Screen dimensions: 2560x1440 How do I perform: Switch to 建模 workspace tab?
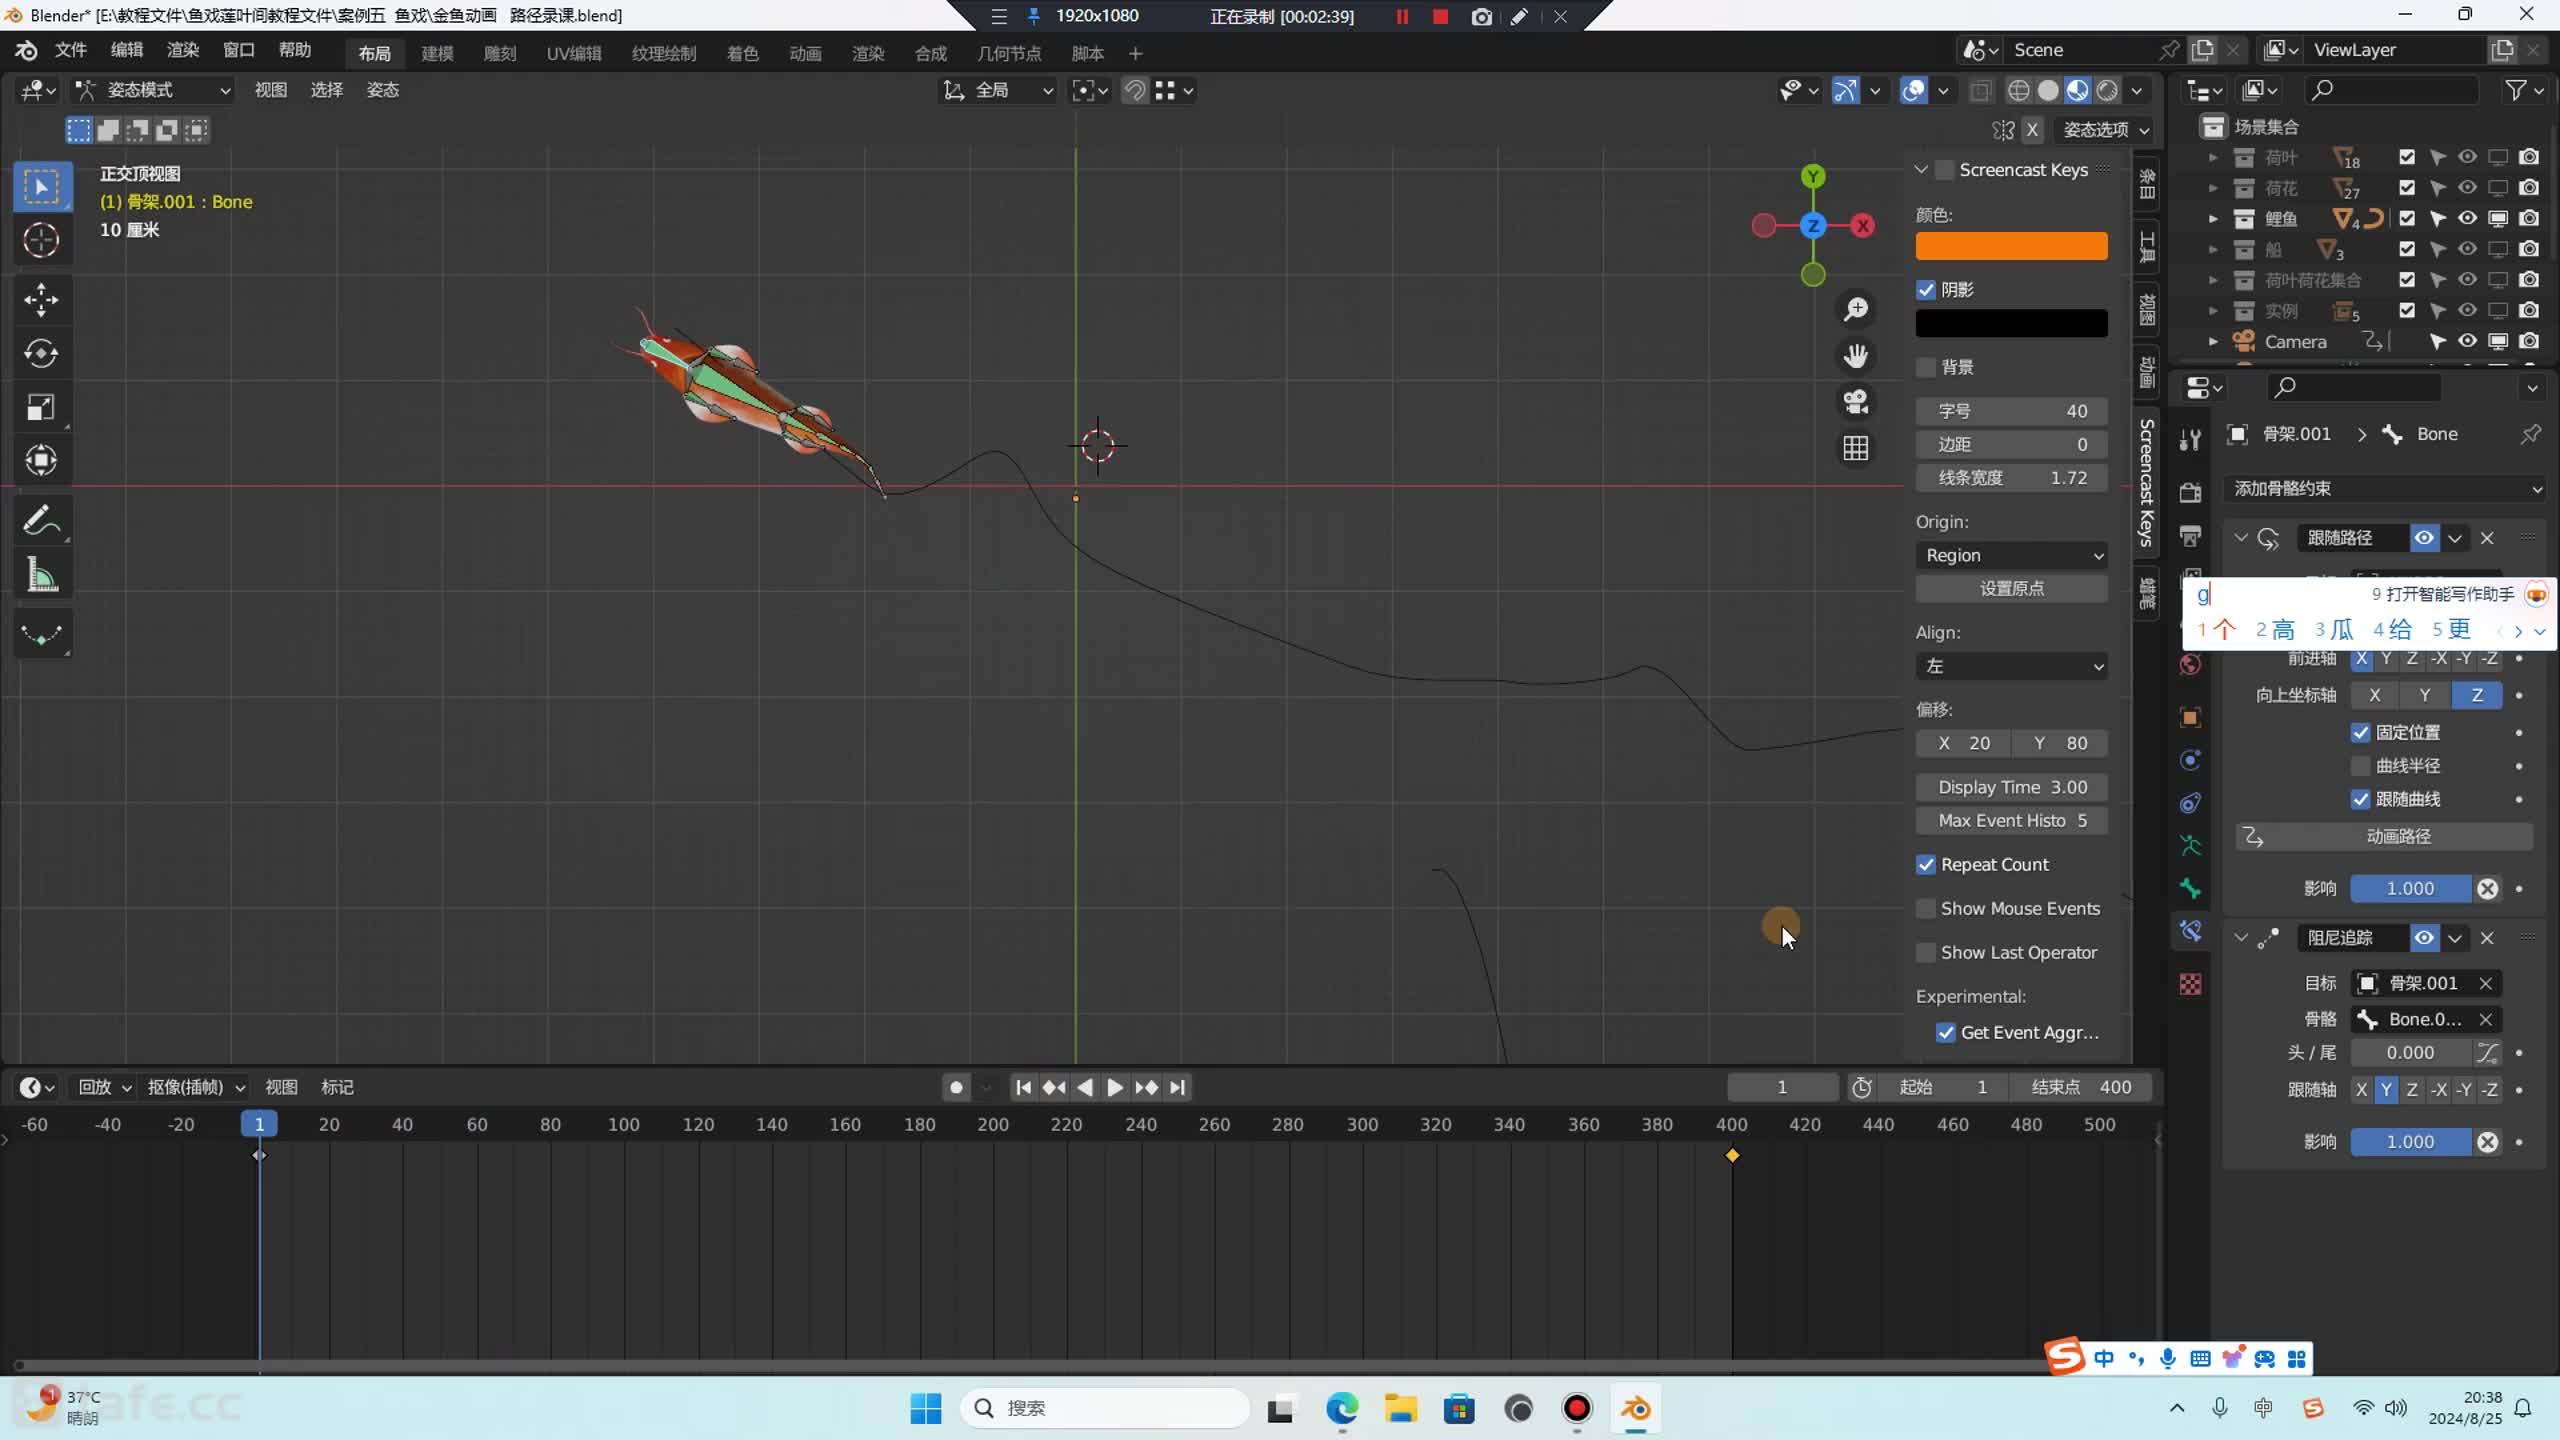[x=437, y=54]
